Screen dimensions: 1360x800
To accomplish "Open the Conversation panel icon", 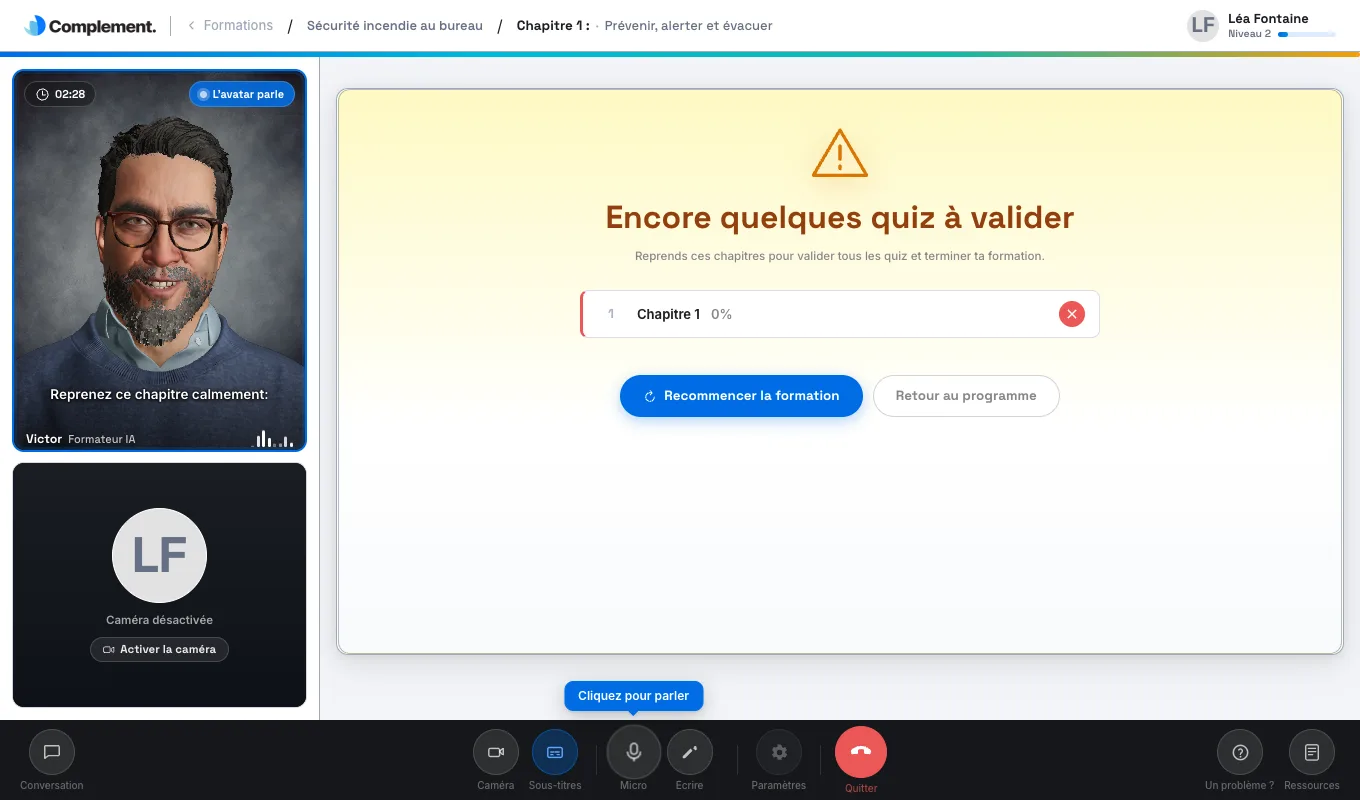I will point(52,752).
